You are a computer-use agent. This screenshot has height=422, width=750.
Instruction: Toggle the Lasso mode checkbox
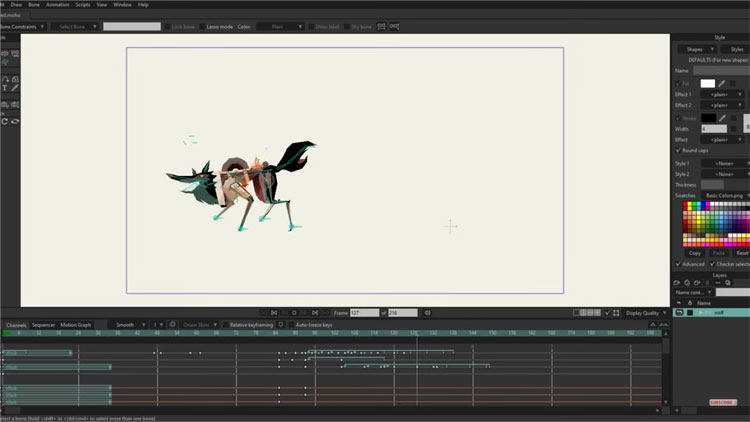202,27
